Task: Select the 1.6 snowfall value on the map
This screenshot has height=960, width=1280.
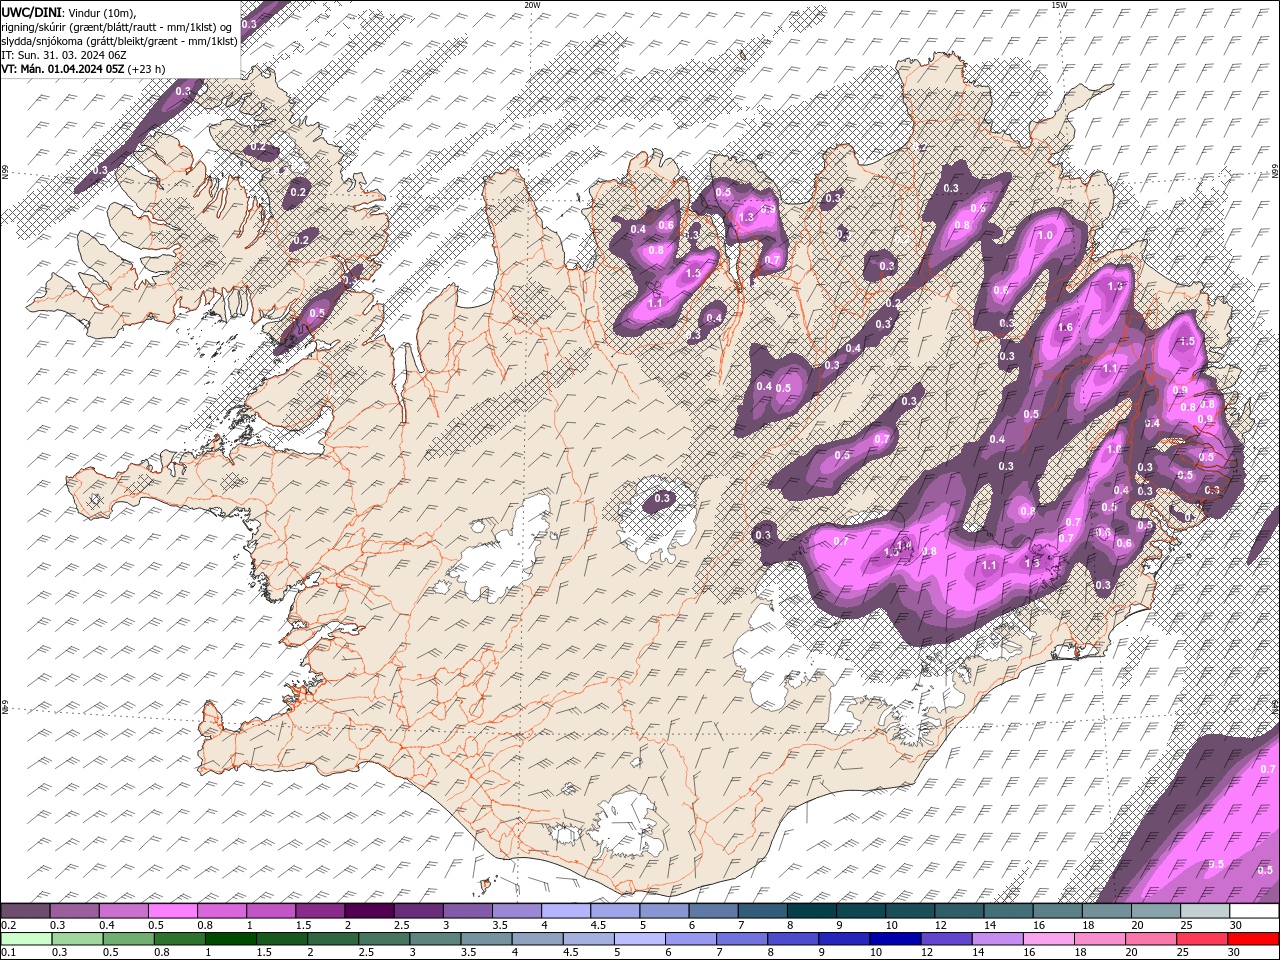Action: [1065, 327]
